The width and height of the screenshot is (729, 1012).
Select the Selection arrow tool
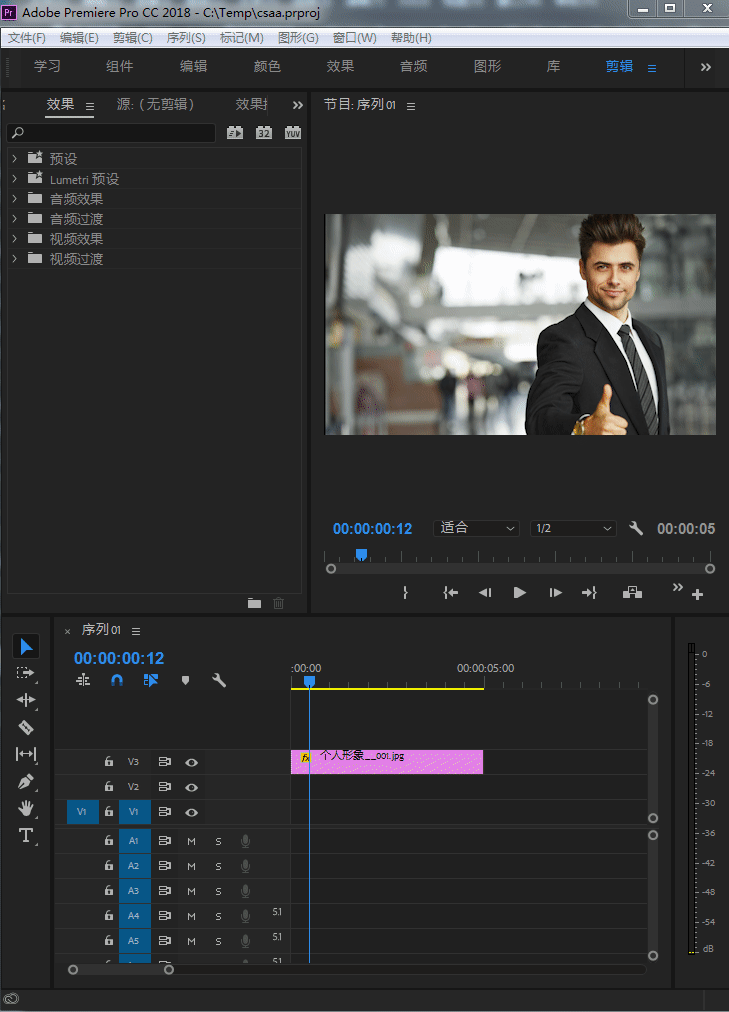26,646
